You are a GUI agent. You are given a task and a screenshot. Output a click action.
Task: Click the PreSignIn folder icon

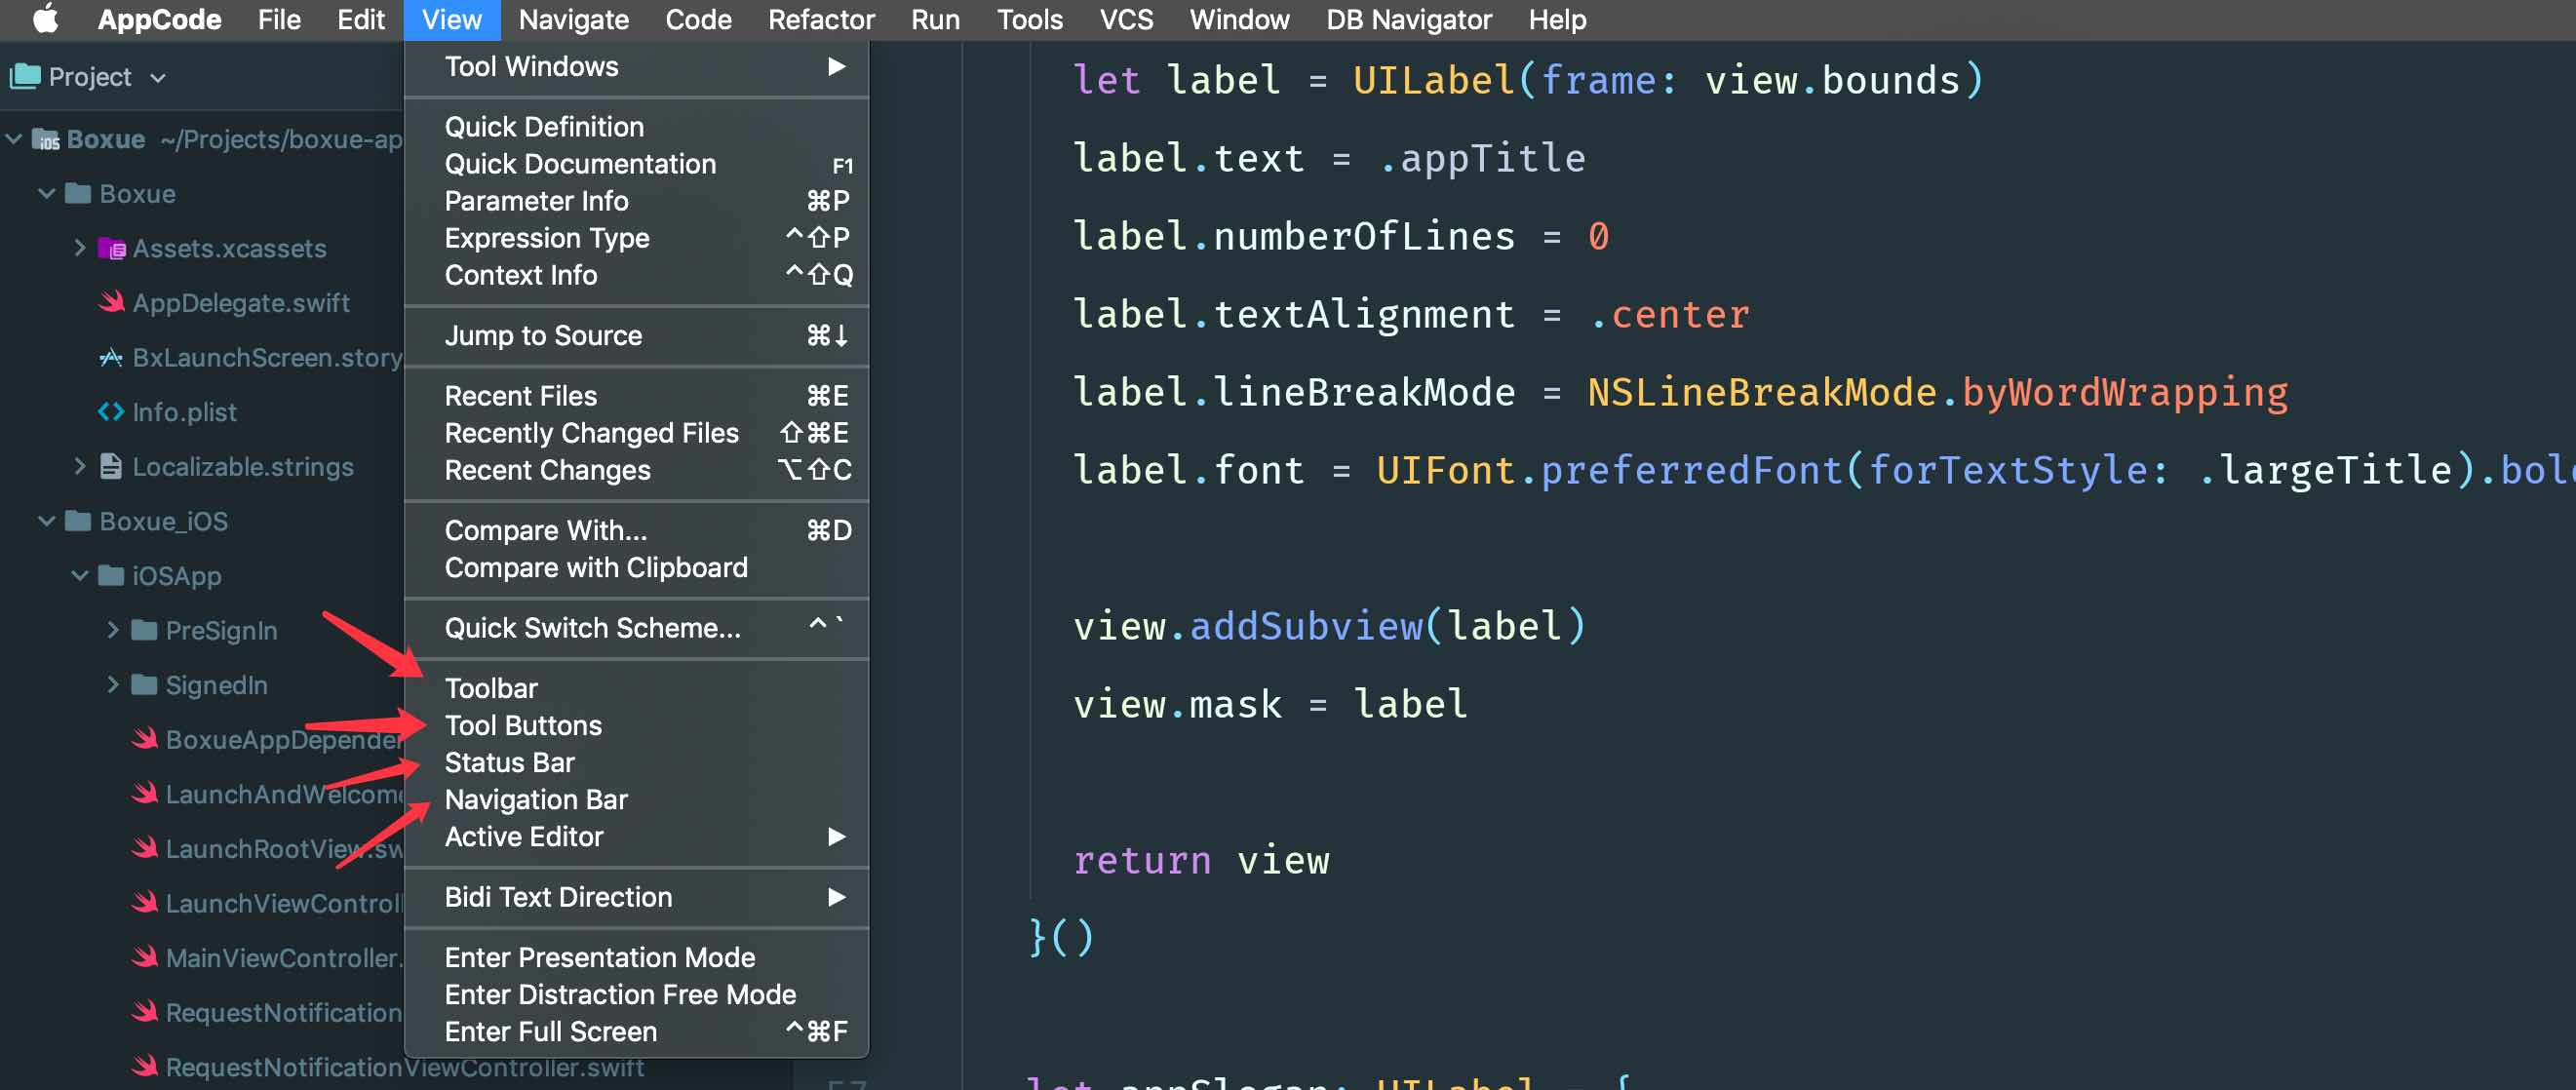(145, 630)
